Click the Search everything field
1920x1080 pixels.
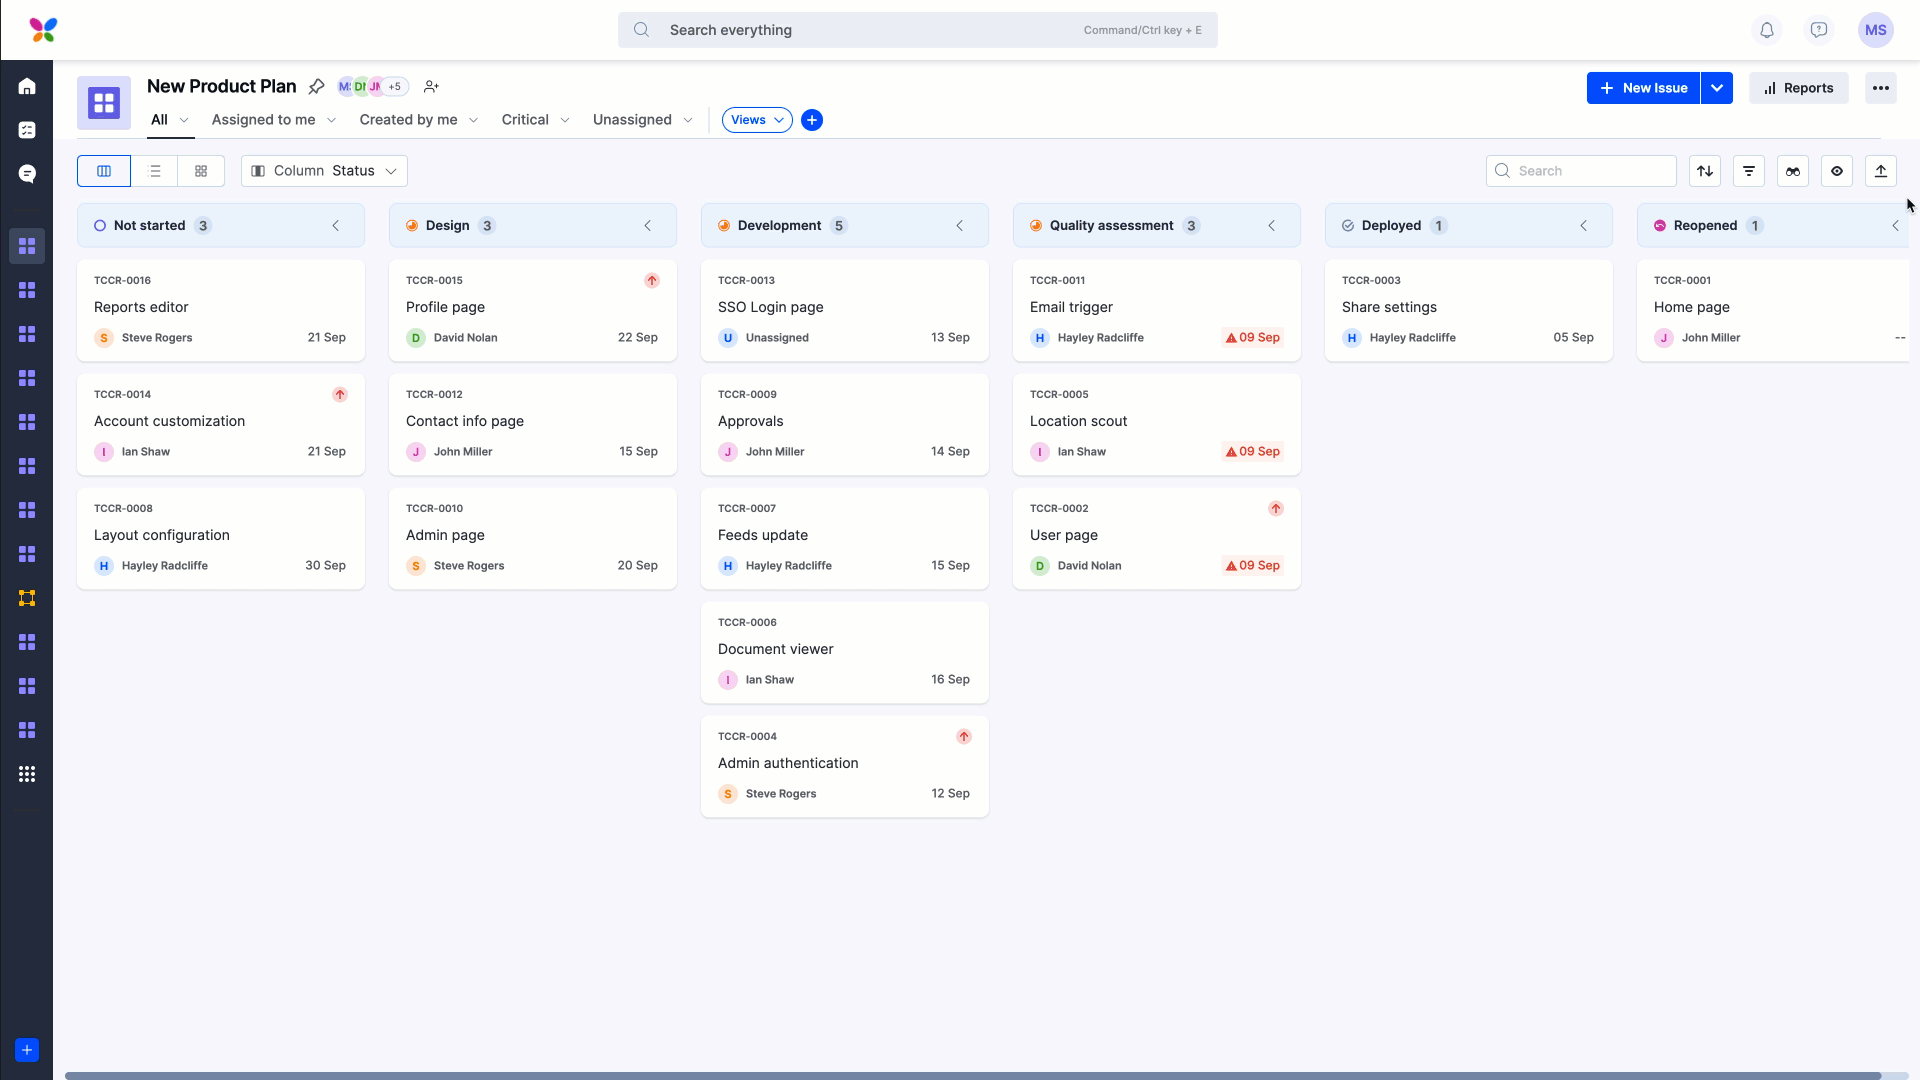(x=918, y=30)
